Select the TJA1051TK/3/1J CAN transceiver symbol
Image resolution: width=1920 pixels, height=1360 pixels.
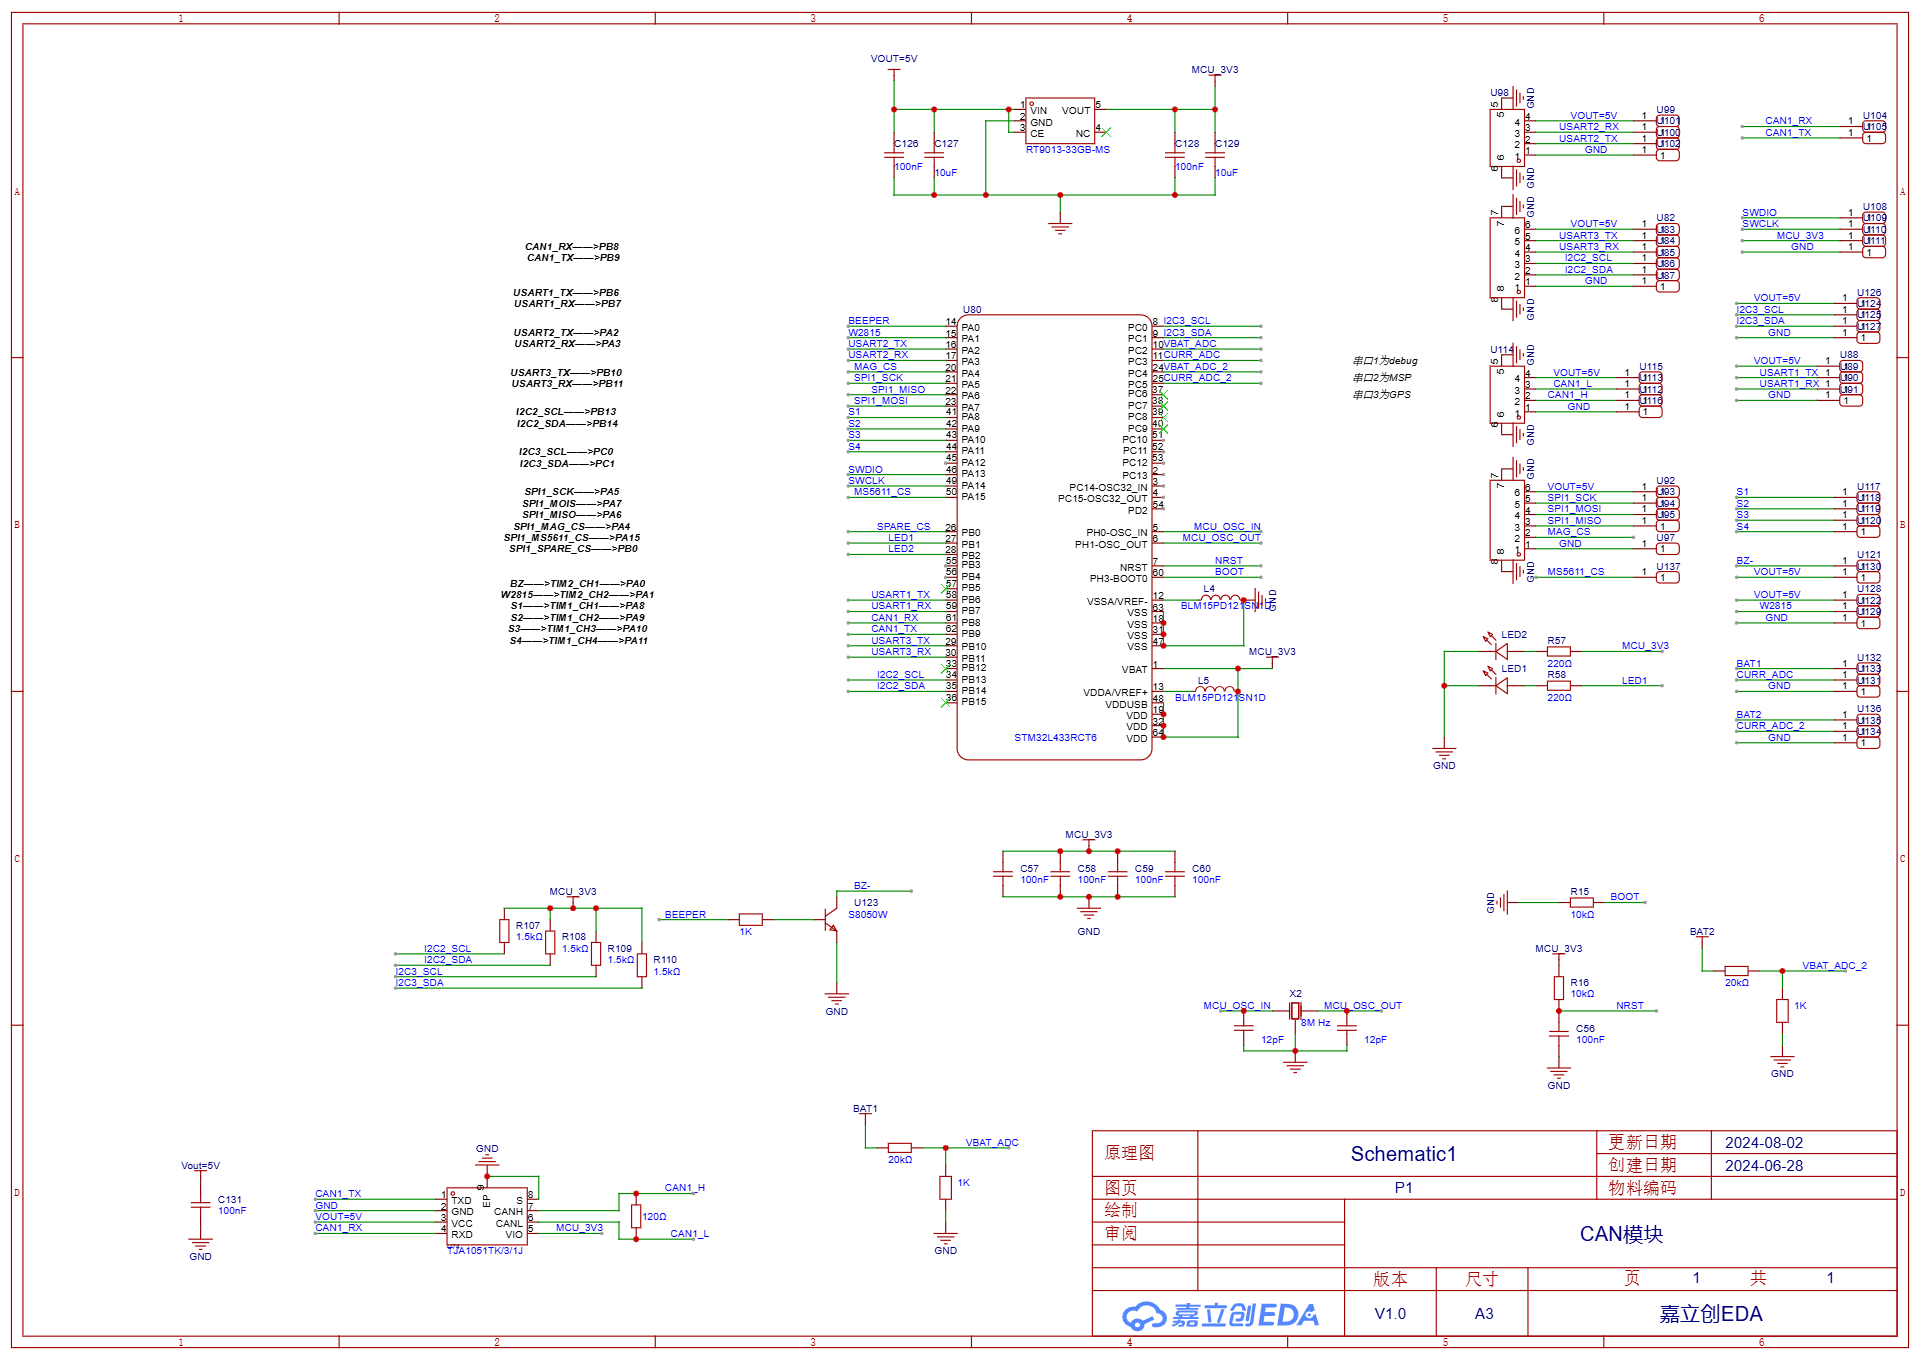click(x=487, y=1216)
